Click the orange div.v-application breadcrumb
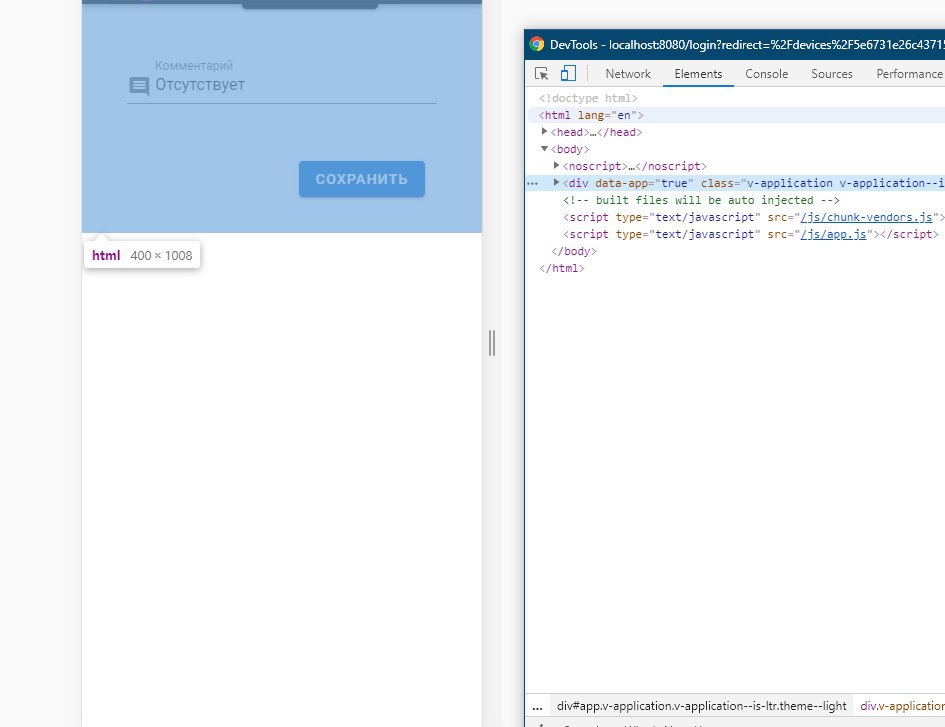Viewport: 945px width, 727px height. pyautogui.click(x=902, y=706)
